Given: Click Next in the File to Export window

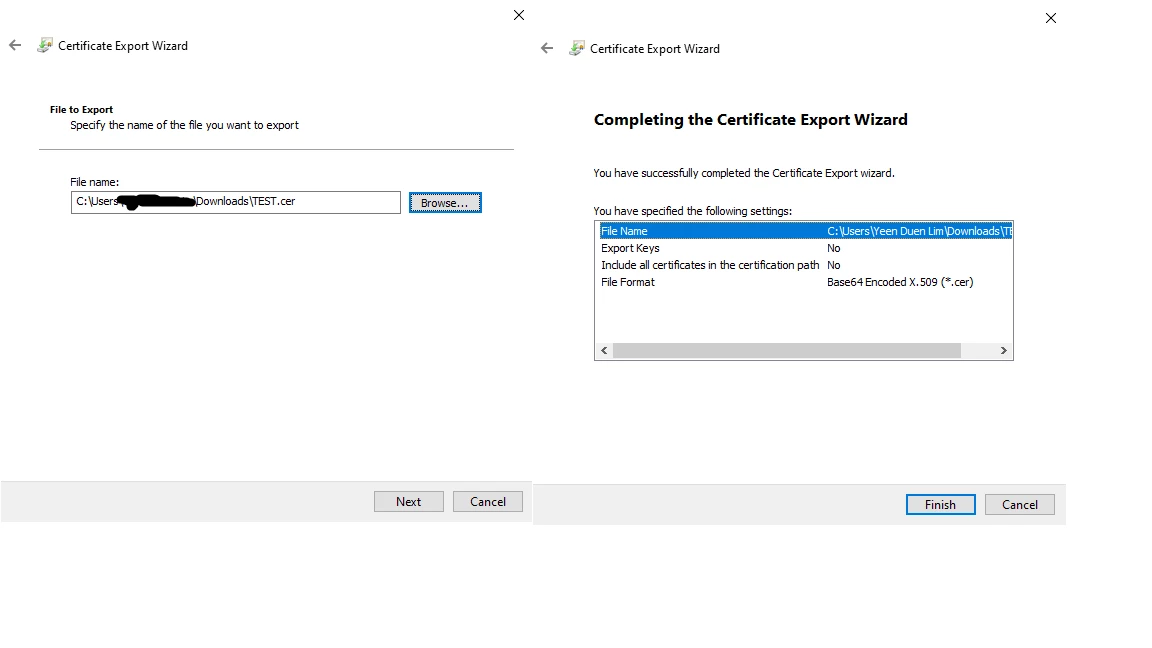Looking at the screenshot, I should pyautogui.click(x=408, y=502).
